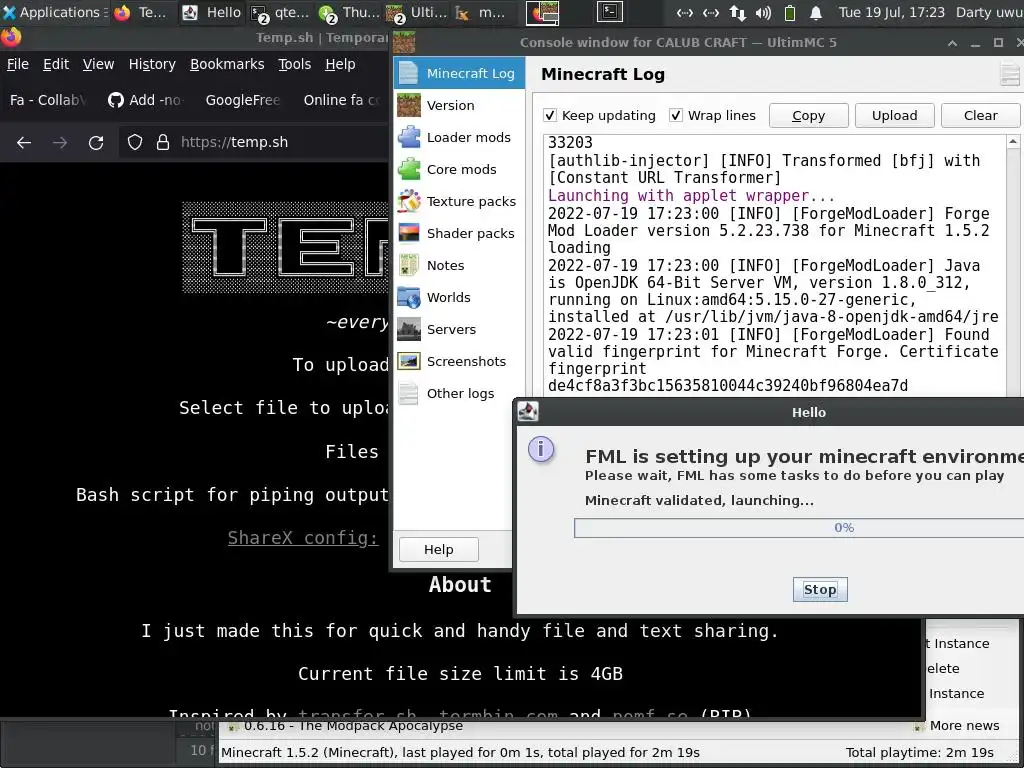Screen dimensions: 1024x768
Task: Stop the FML setup in Hello dialog
Action: pos(820,590)
